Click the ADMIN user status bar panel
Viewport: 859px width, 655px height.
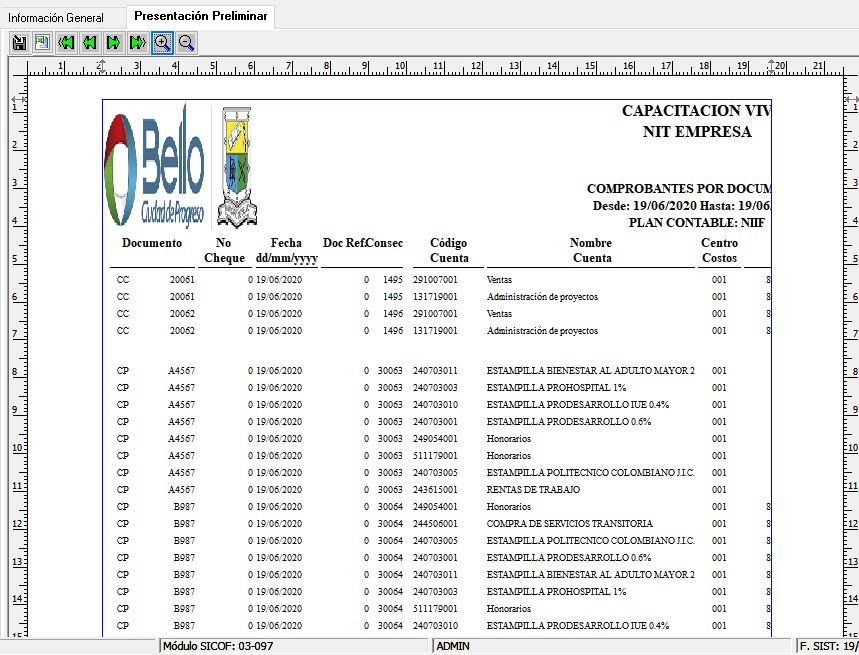[x=612, y=646]
